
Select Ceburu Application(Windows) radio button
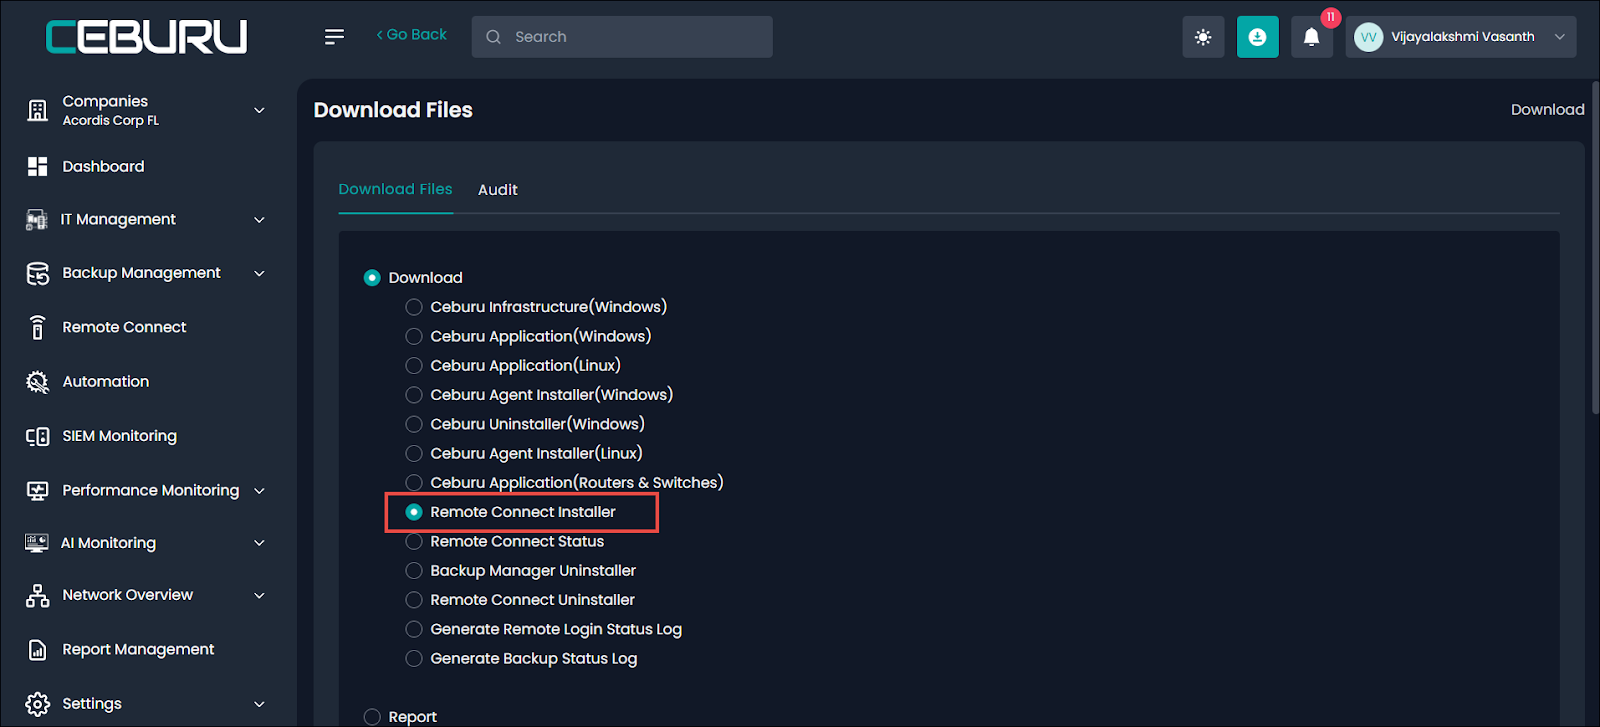tap(414, 336)
